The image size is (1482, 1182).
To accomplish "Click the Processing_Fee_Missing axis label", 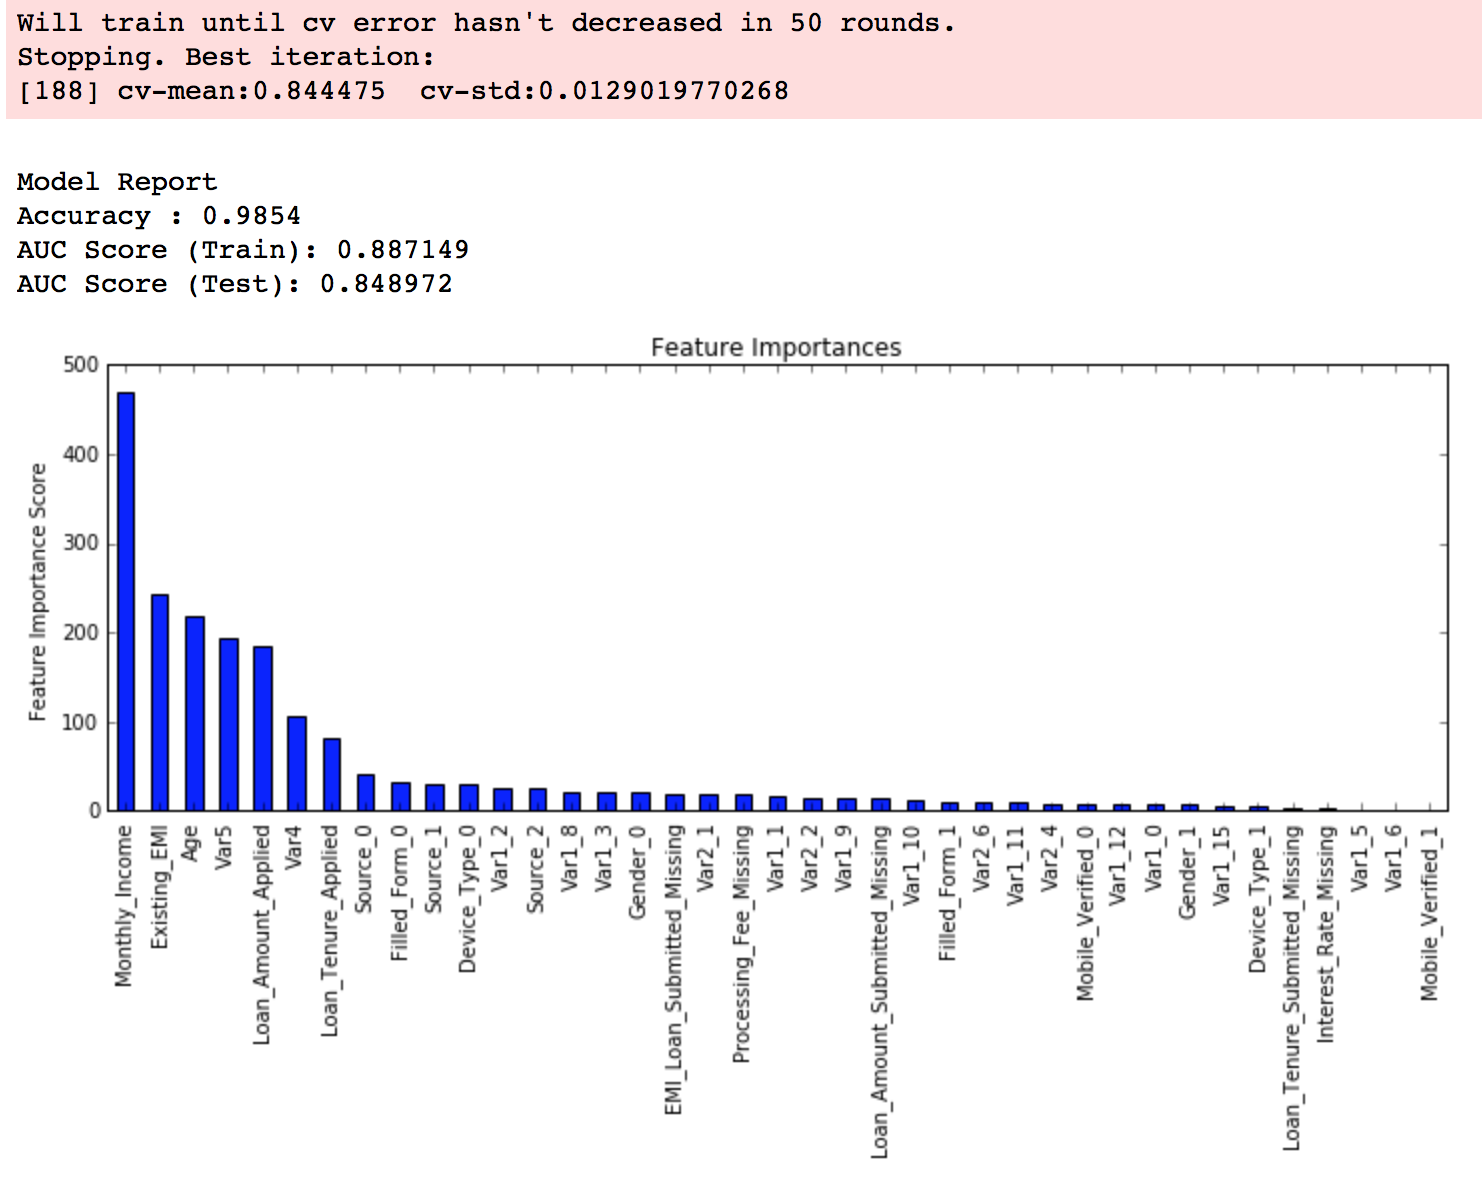I will 742,944.
